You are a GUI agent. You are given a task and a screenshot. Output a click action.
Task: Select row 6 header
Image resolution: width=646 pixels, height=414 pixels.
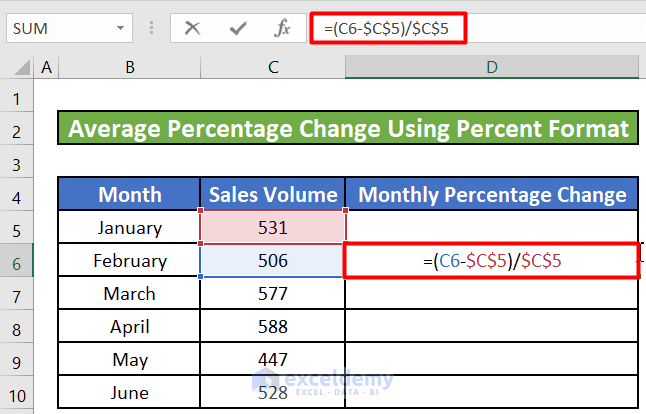pos(18,261)
